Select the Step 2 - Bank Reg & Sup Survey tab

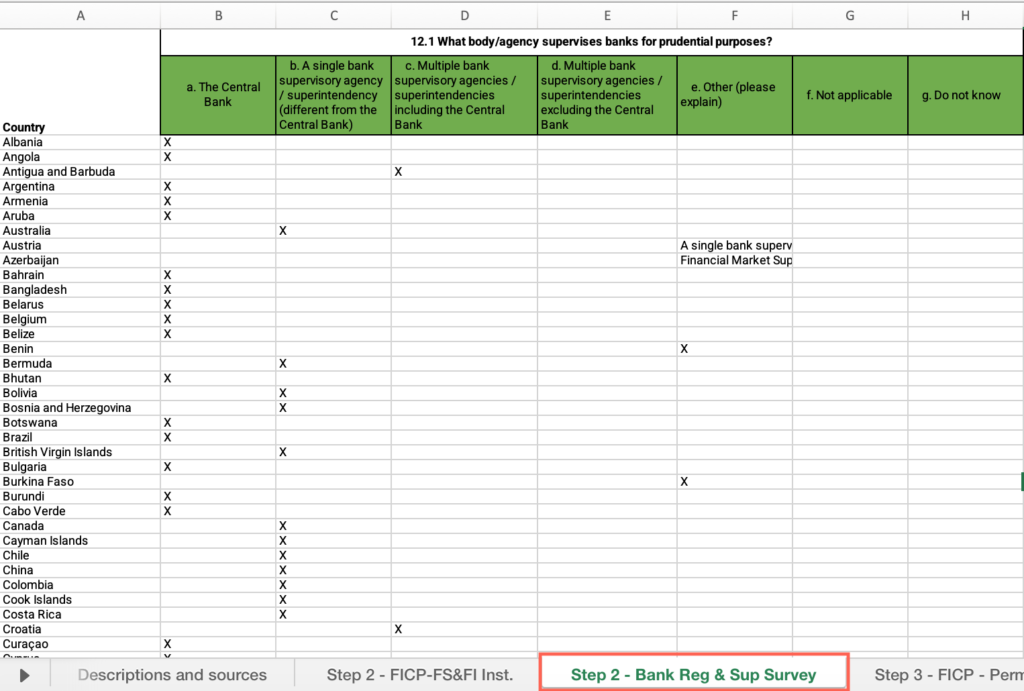[694, 673]
